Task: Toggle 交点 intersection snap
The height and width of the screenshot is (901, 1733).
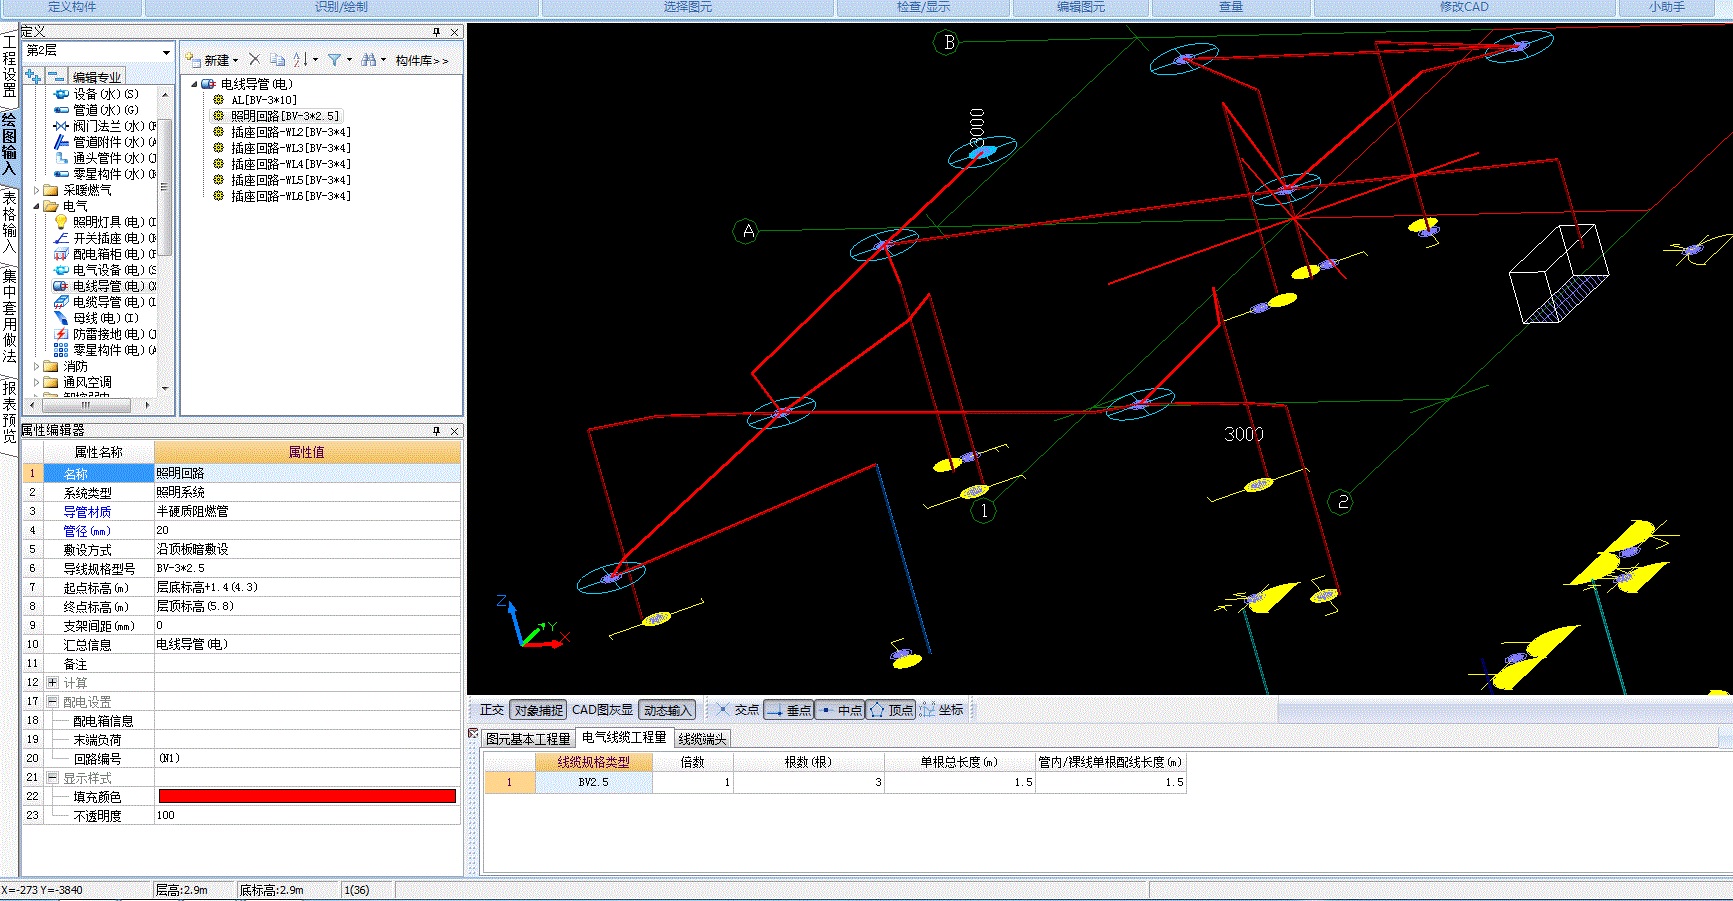Action: 736,710
